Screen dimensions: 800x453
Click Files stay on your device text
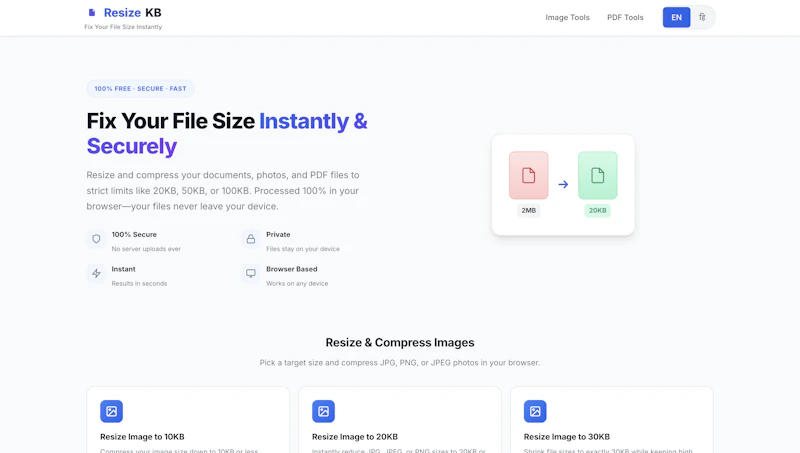click(x=303, y=249)
